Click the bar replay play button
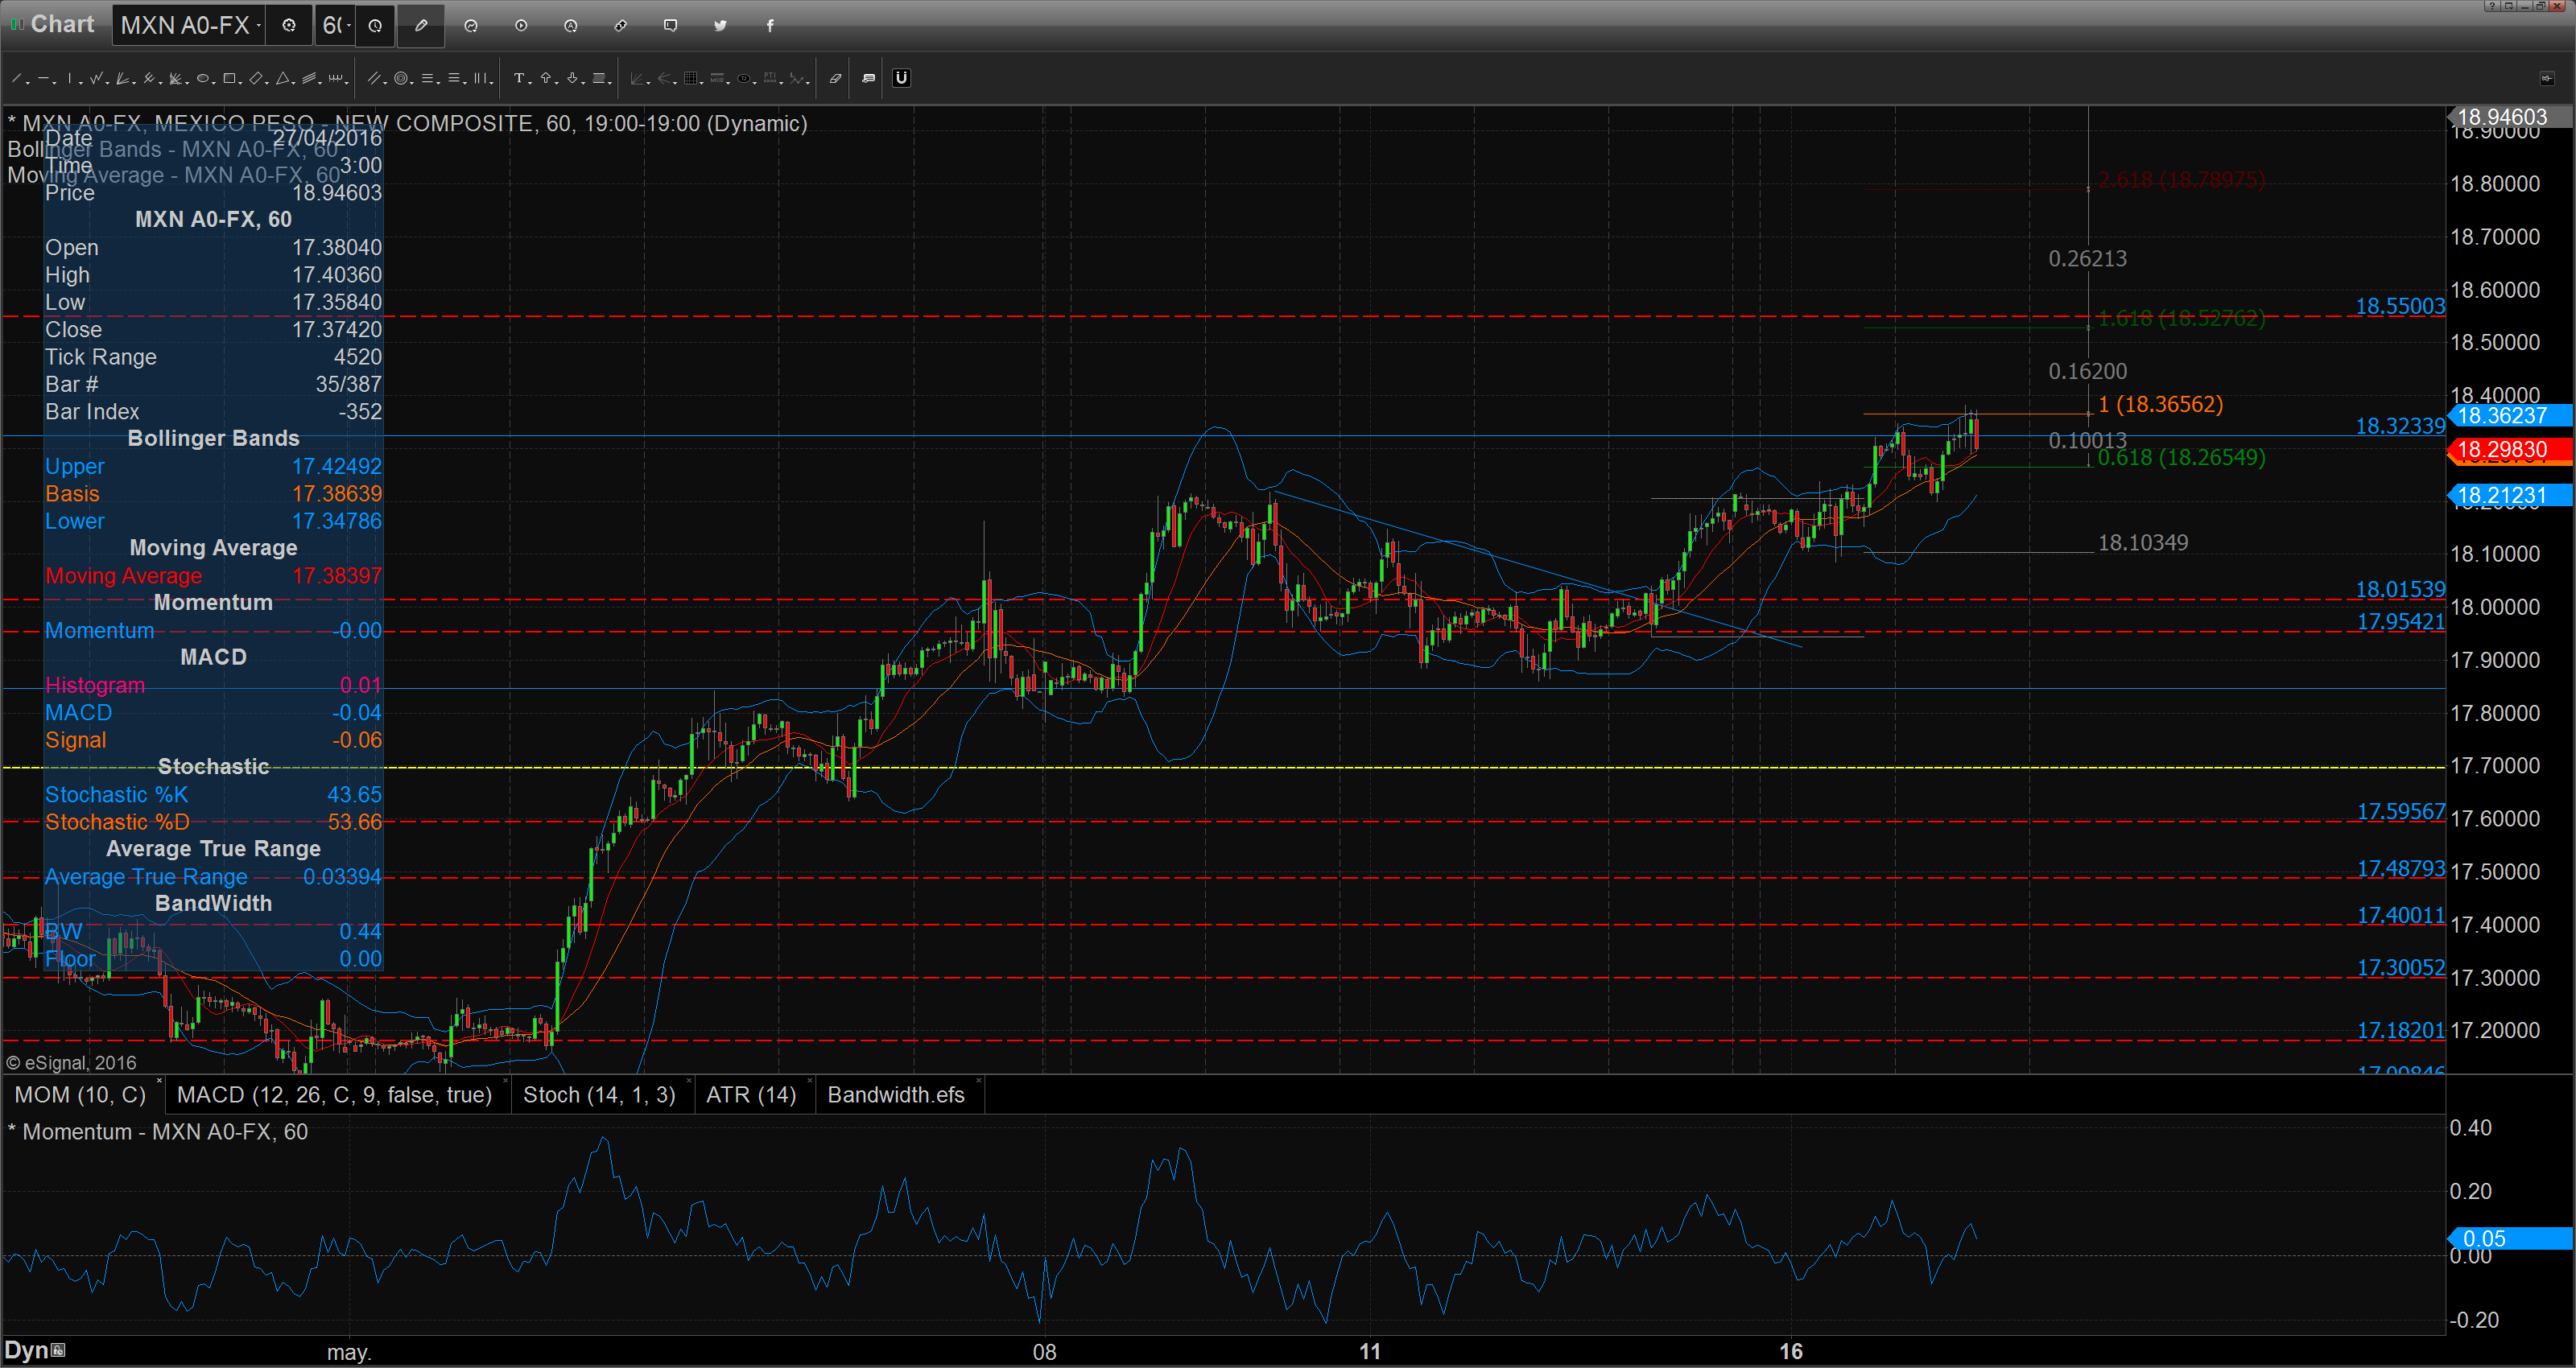The image size is (2576, 1368). click(x=521, y=26)
